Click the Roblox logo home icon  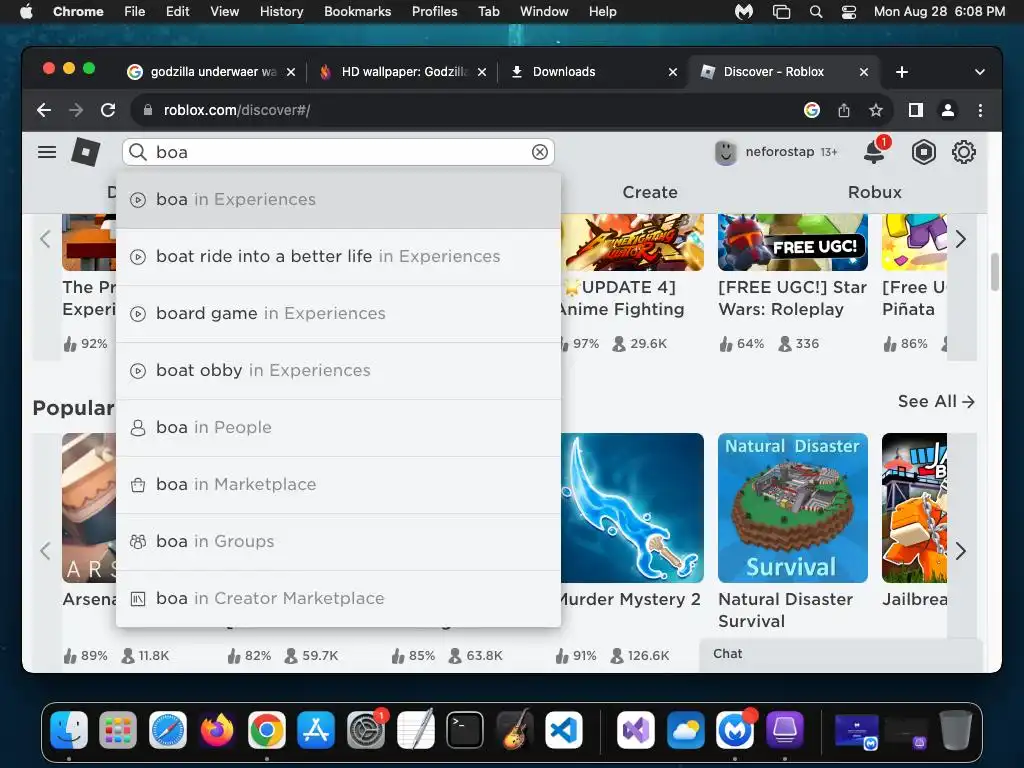click(86, 152)
